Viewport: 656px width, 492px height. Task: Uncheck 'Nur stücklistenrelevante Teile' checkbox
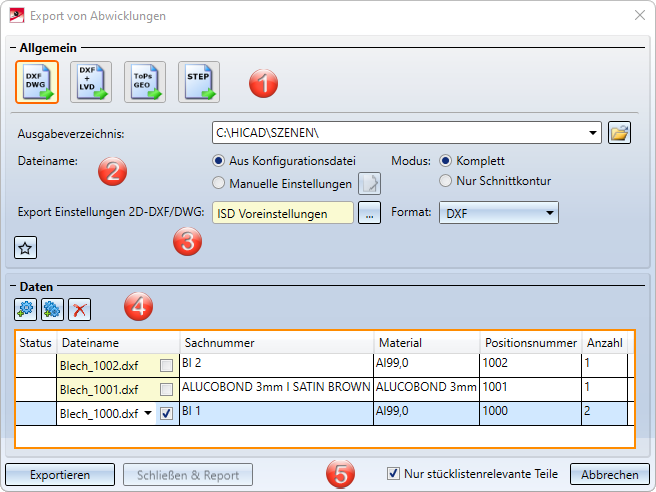pyautogui.click(x=393, y=473)
